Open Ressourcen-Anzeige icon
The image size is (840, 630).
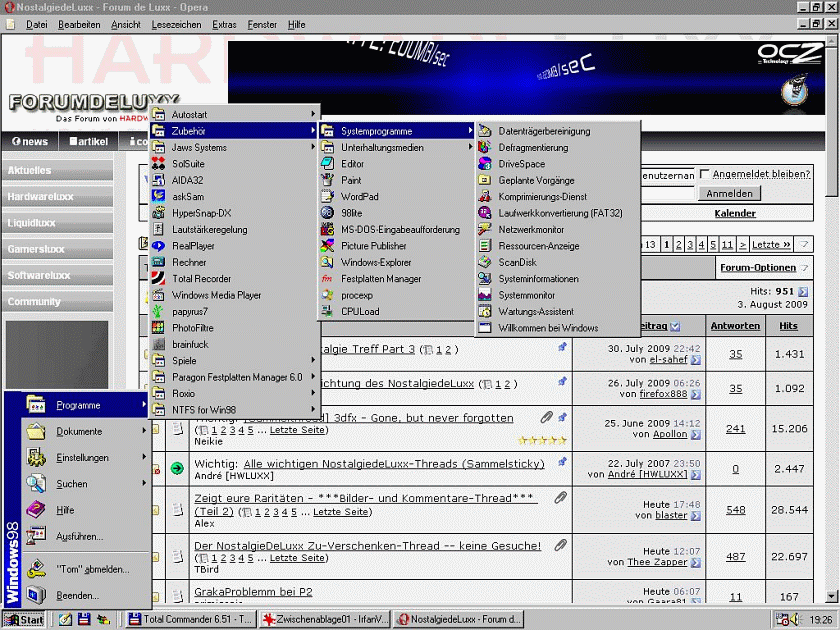click(x=485, y=246)
